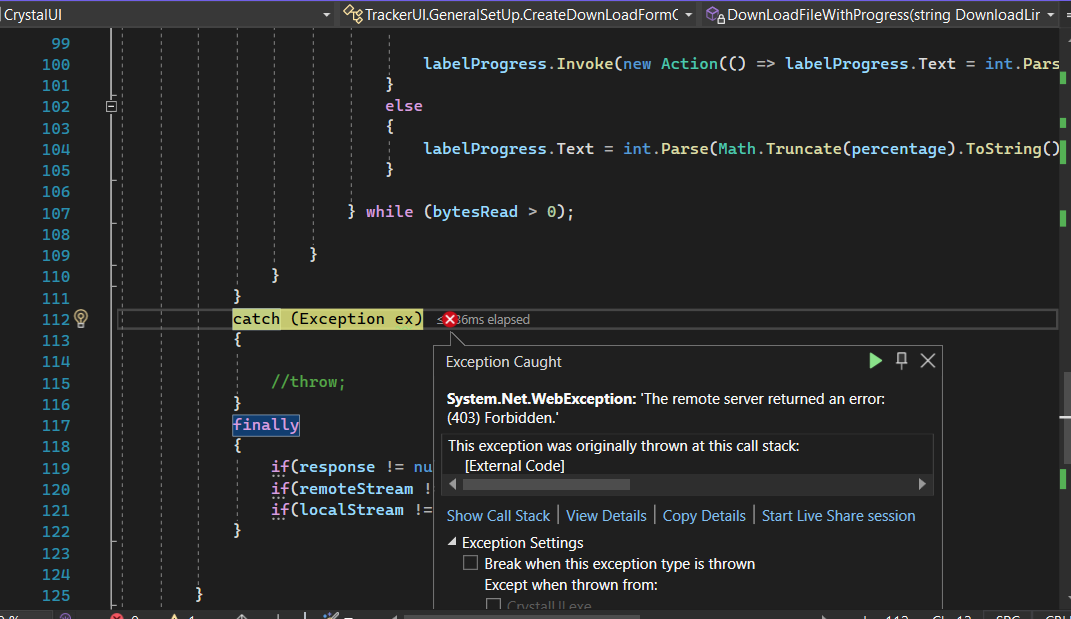The image size is (1071, 619).
Task: Click the 'catch' keyword on line 112
Action: click(x=256, y=319)
